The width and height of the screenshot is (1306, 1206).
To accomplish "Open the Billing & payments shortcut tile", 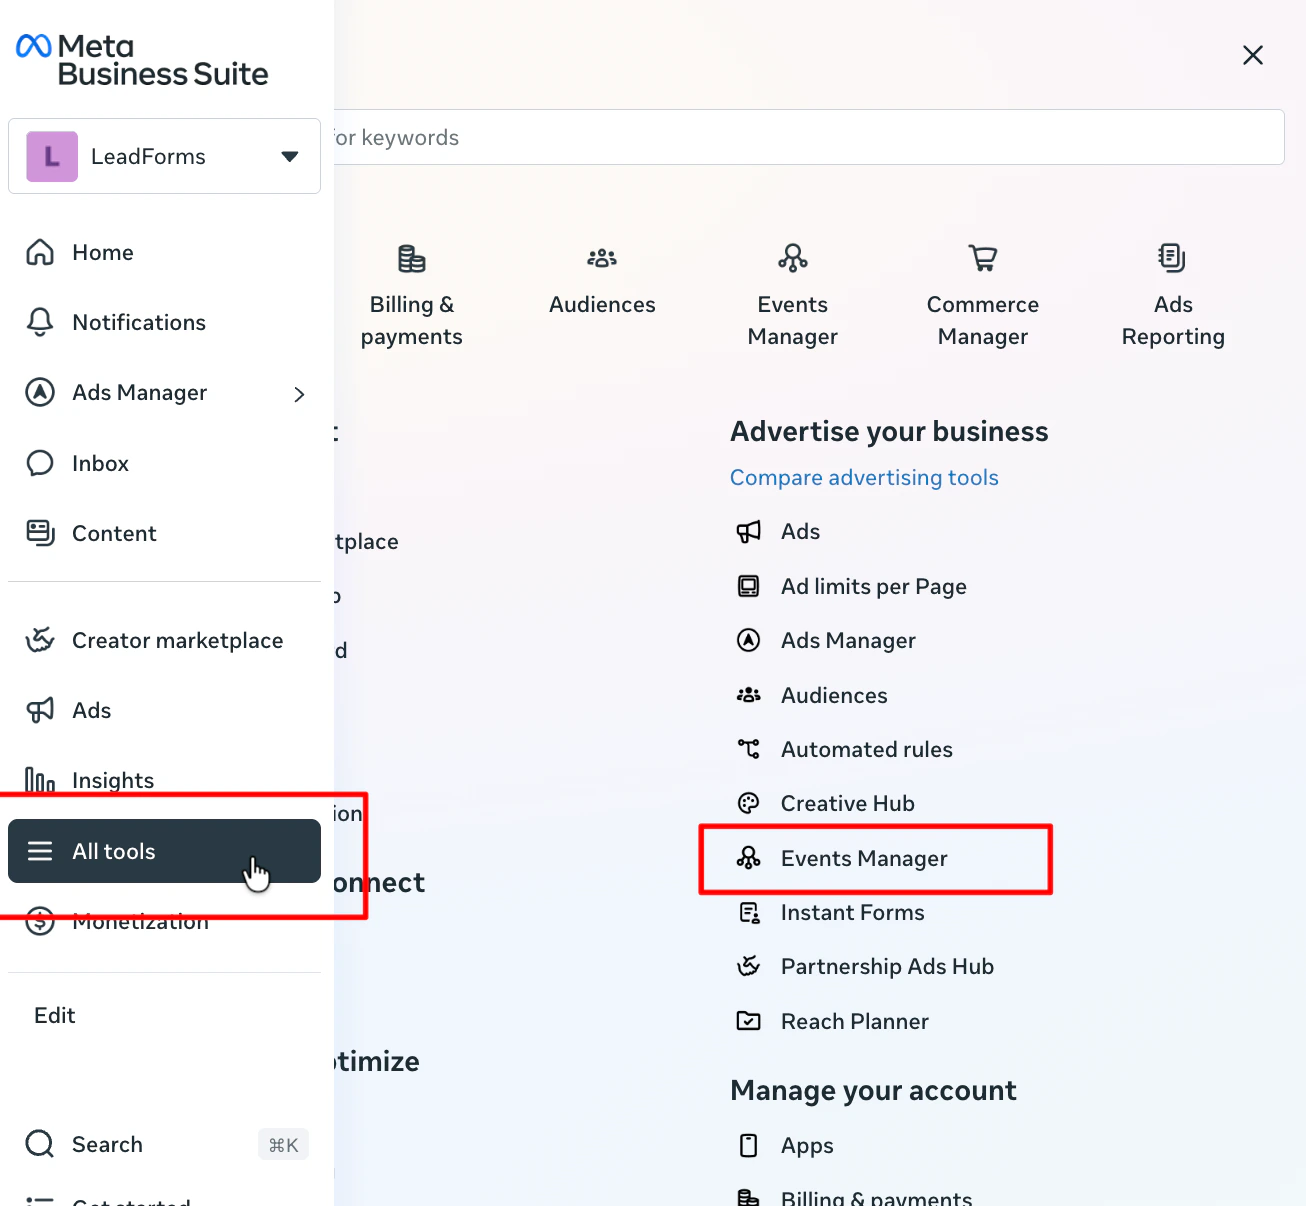I will (412, 297).
